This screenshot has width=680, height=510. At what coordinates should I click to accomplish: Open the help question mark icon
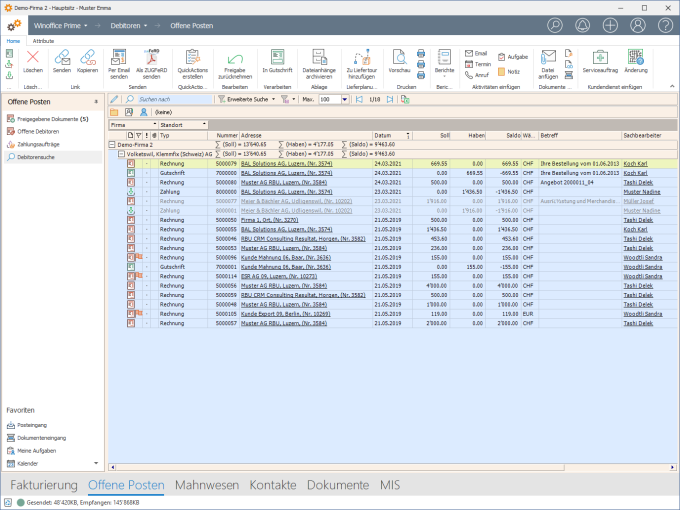point(665,25)
